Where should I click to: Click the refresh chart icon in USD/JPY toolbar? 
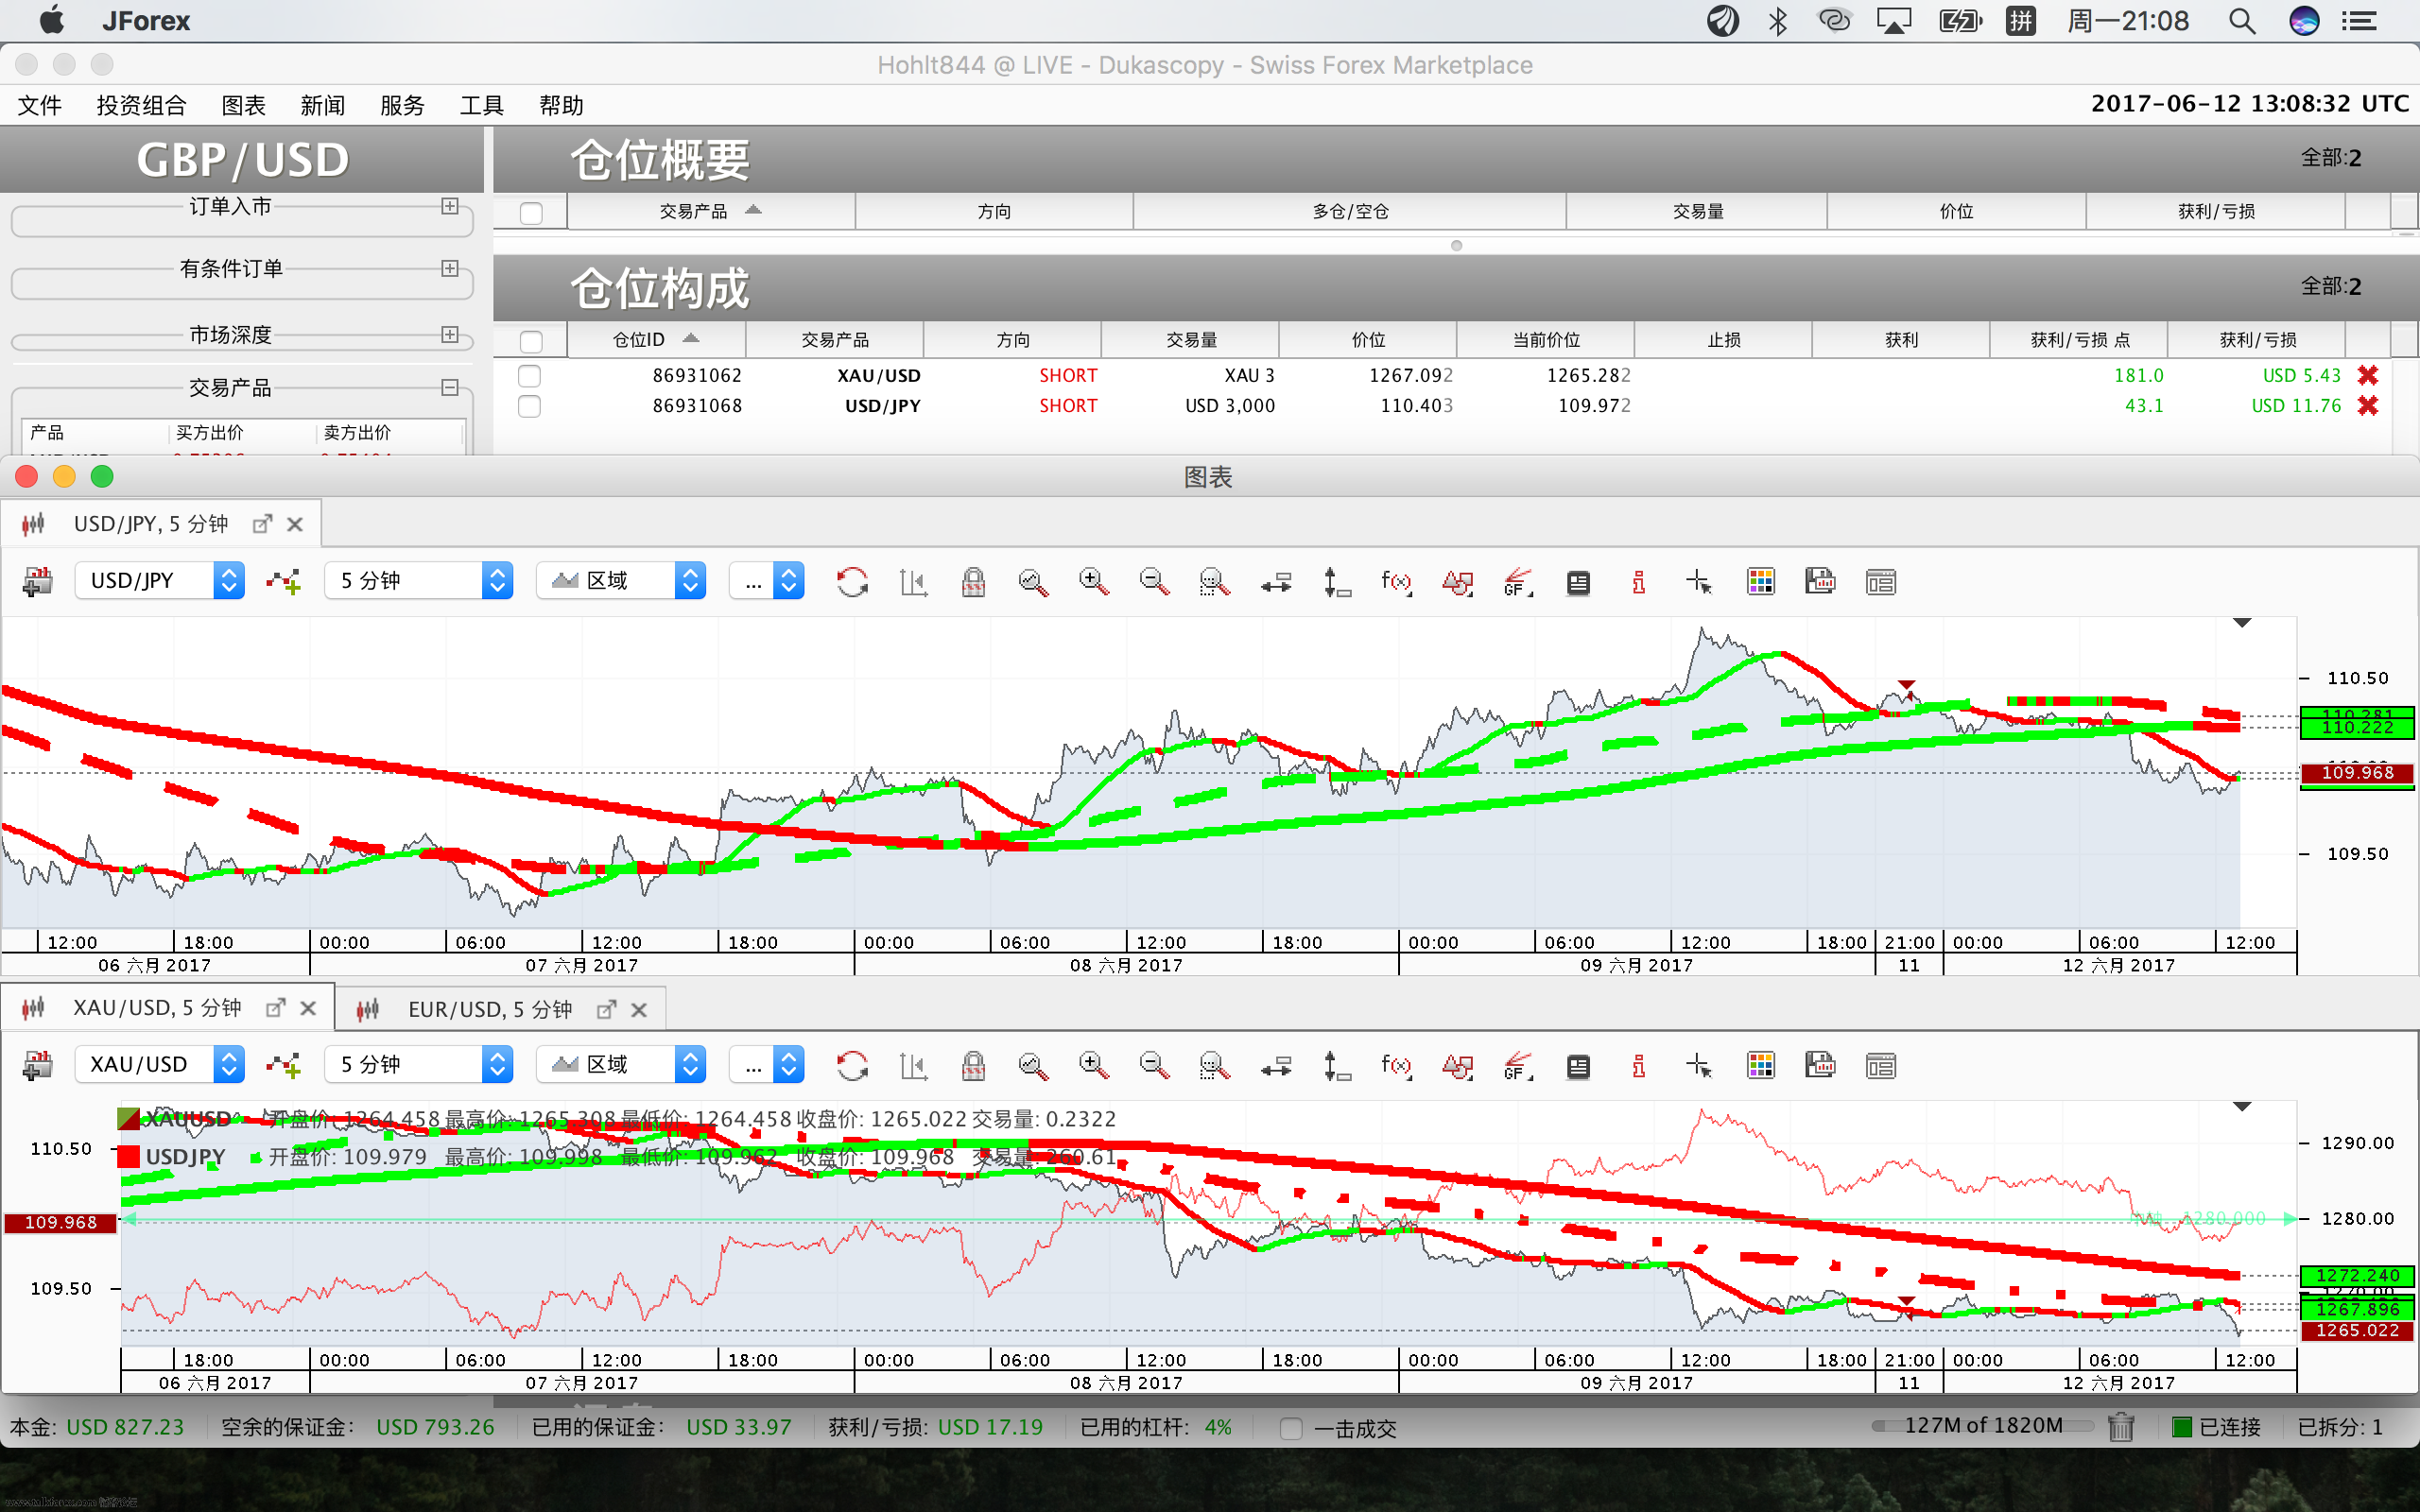[x=852, y=581]
